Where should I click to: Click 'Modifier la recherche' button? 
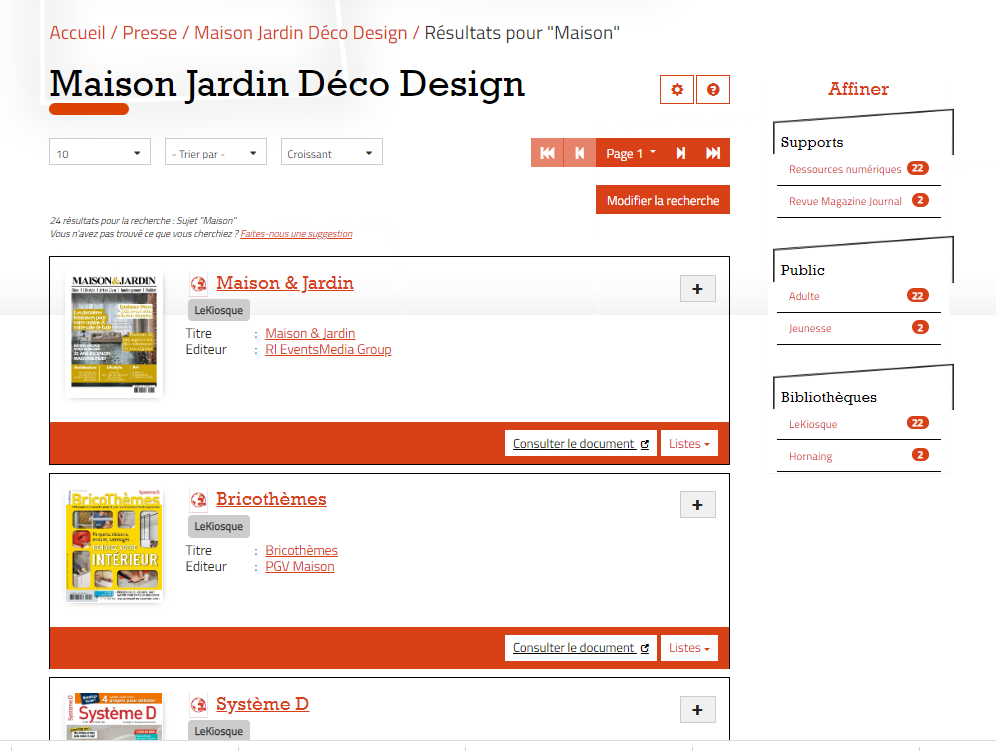pos(663,200)
